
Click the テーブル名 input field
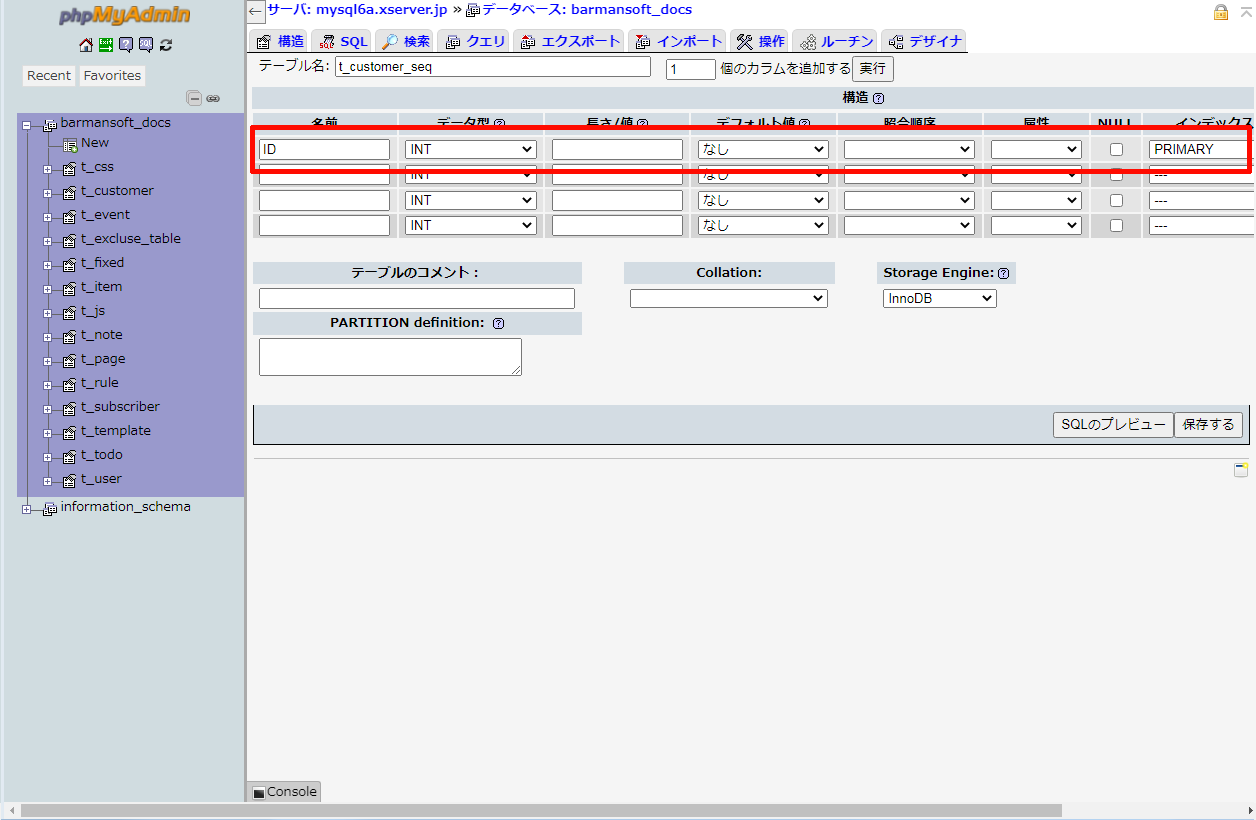tap(492, 67)
